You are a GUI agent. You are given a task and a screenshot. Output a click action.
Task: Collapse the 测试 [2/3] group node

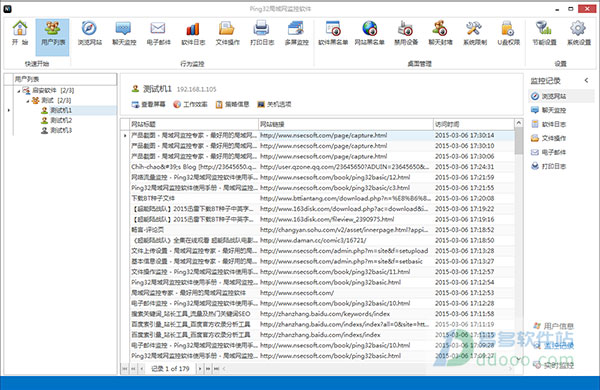28,101
